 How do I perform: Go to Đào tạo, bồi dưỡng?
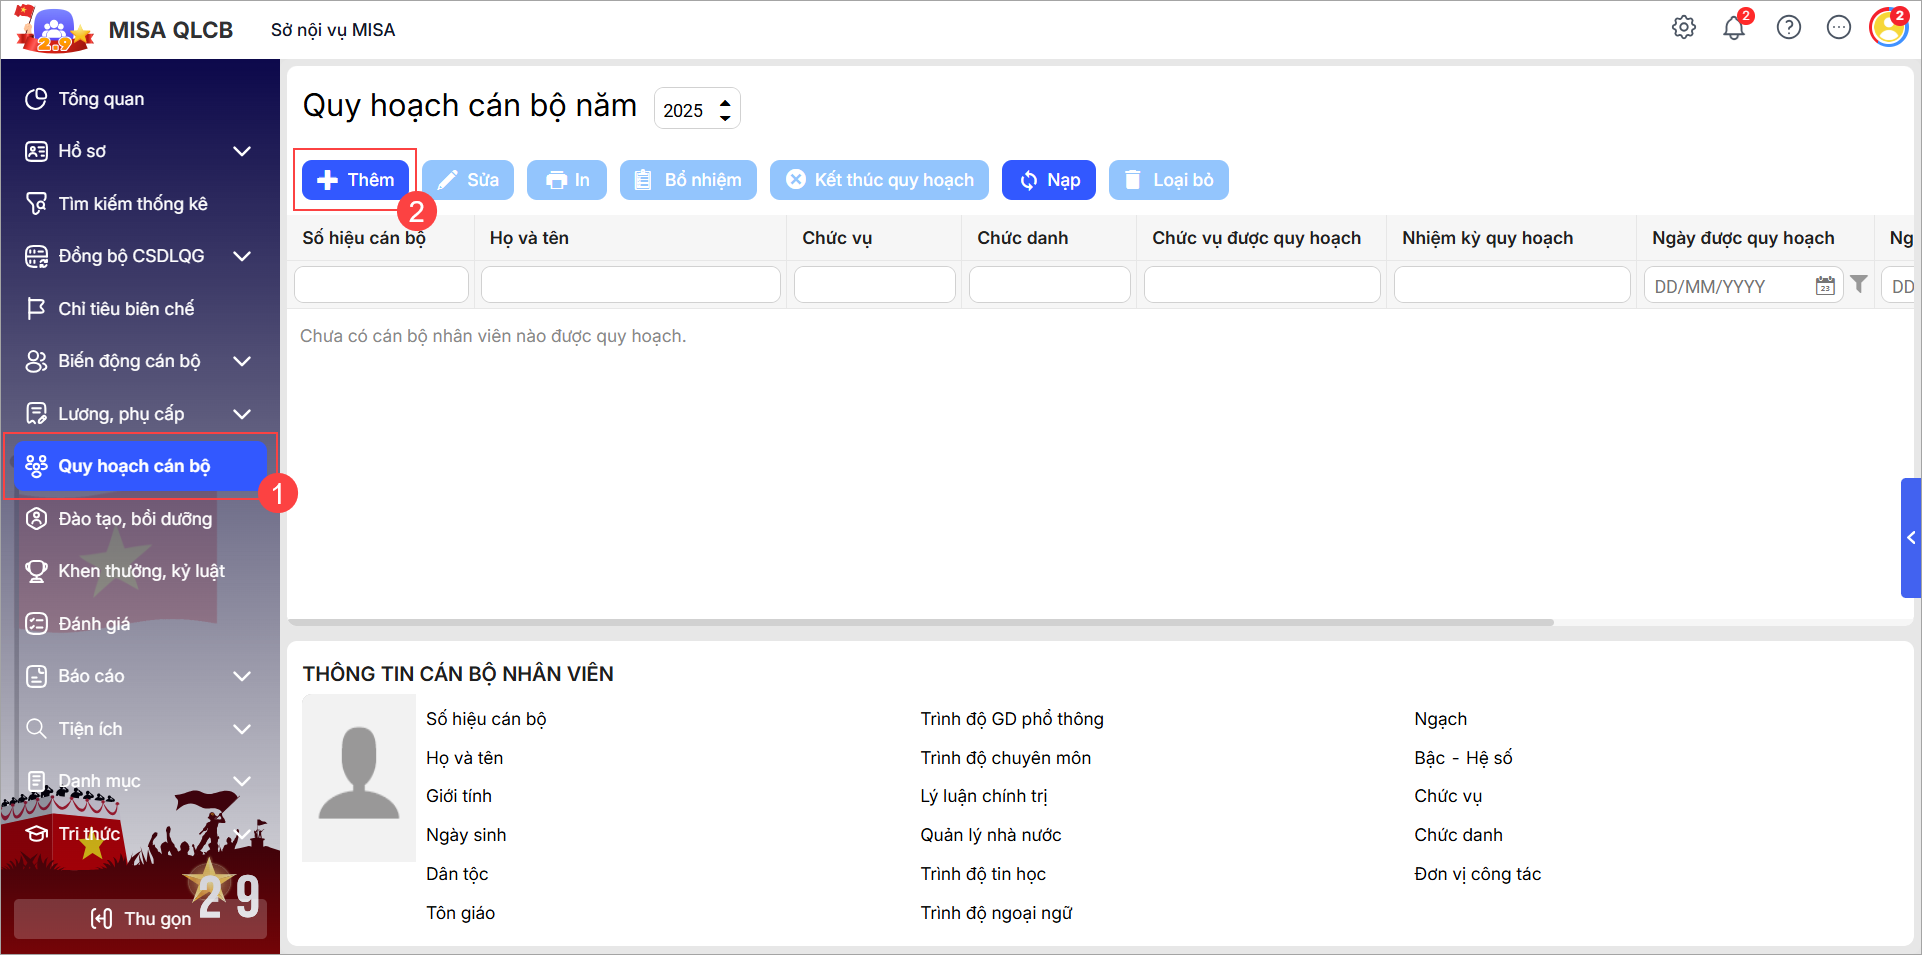[135, 519]
